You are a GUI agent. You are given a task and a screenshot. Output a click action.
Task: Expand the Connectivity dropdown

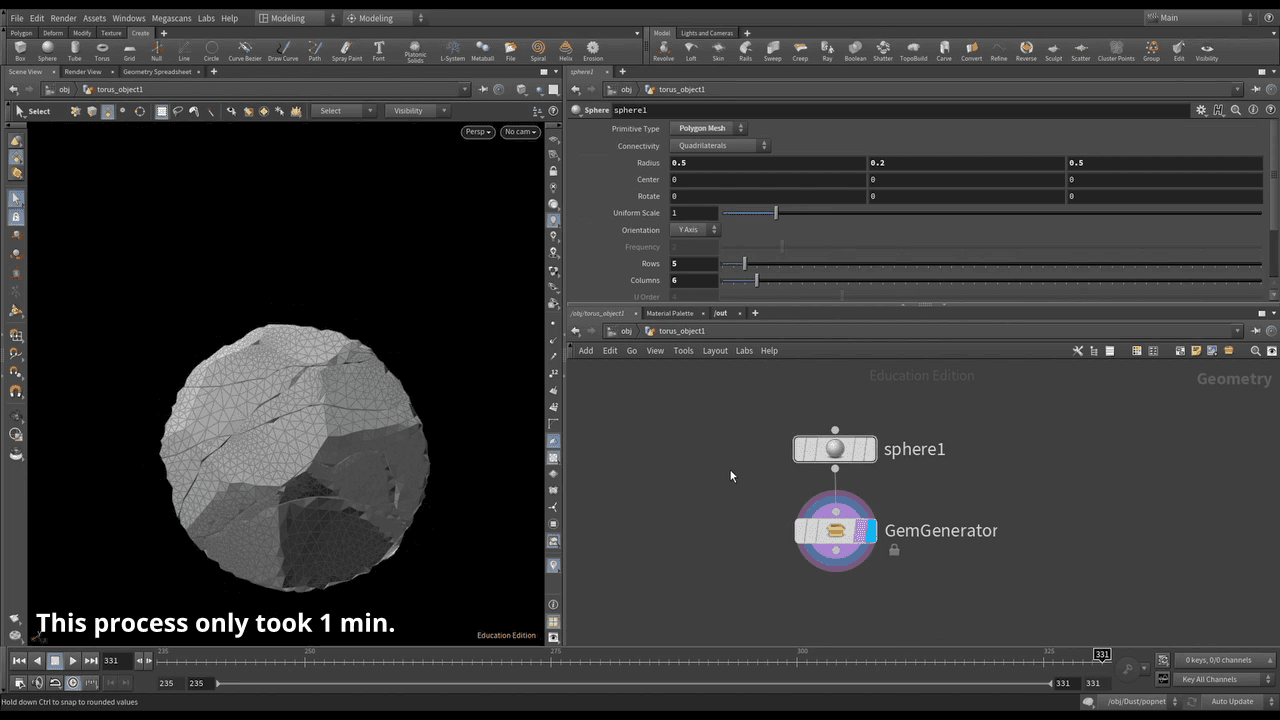point(719,146)
